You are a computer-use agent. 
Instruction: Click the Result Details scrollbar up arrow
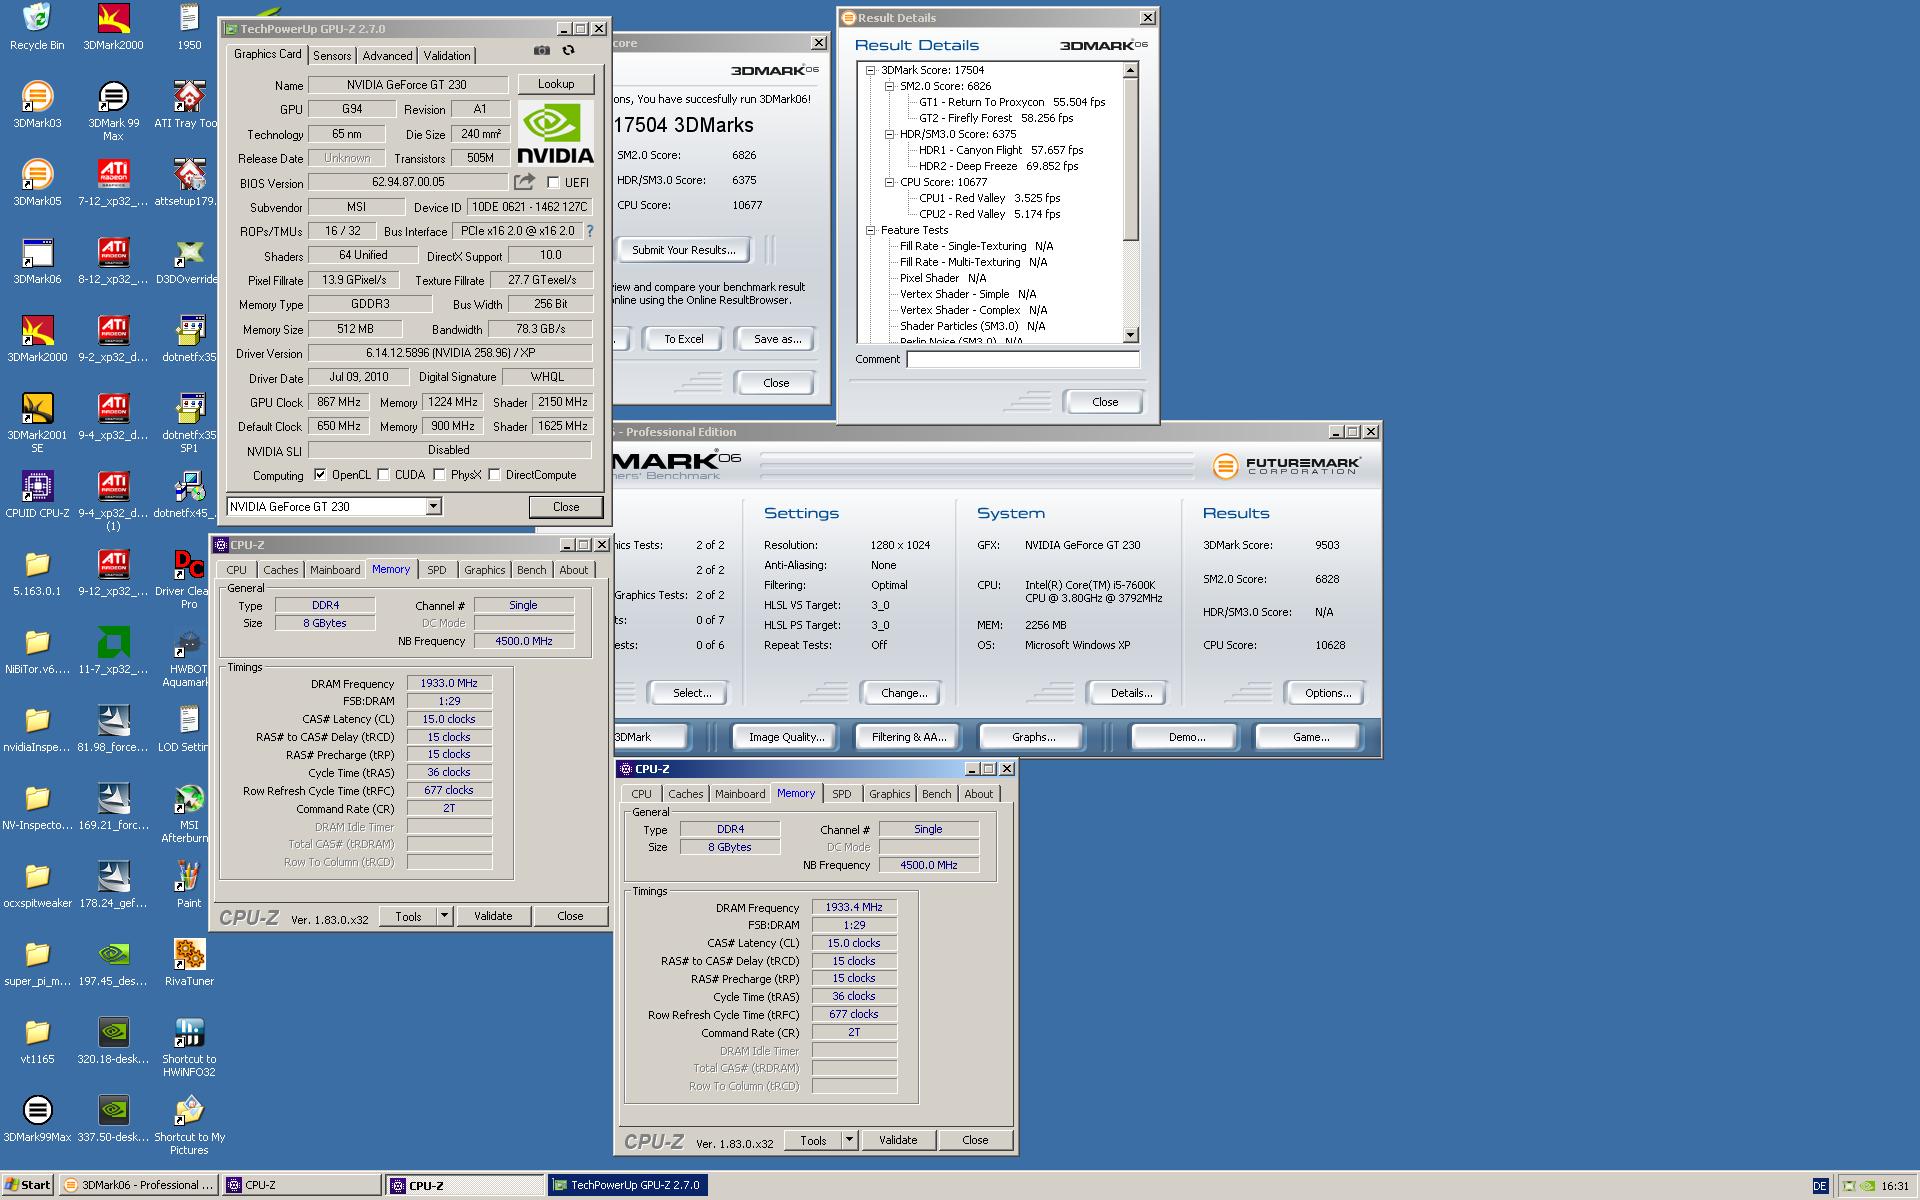tap(1131, 70)
